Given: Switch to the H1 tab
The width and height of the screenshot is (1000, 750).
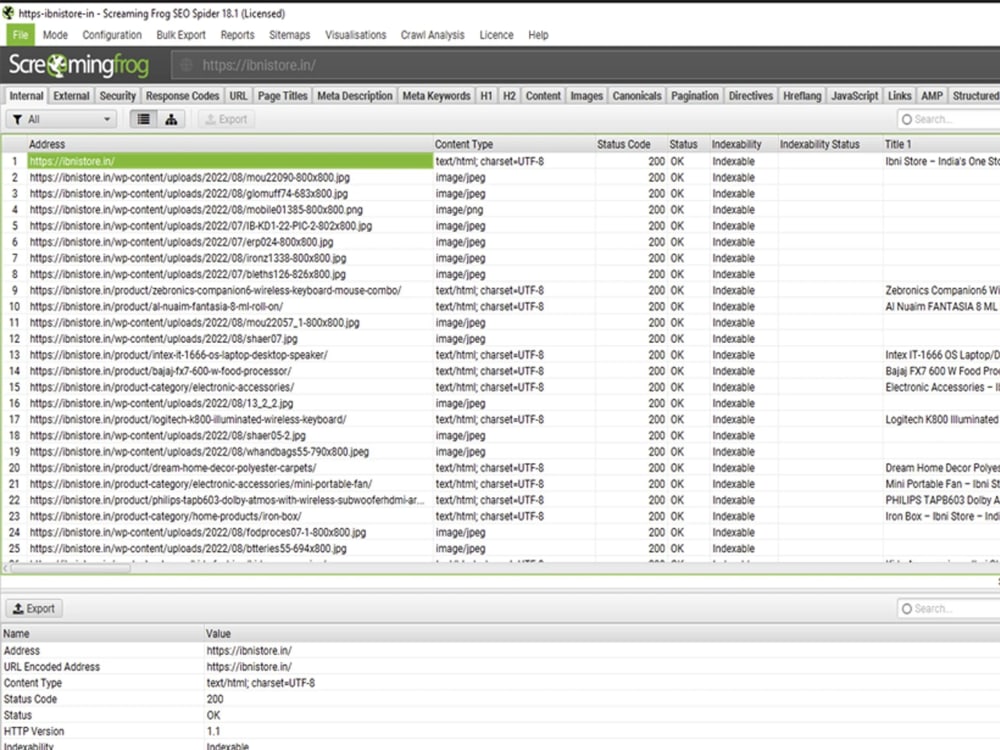Looking at the screenshot, I should [x=486, y=96].
